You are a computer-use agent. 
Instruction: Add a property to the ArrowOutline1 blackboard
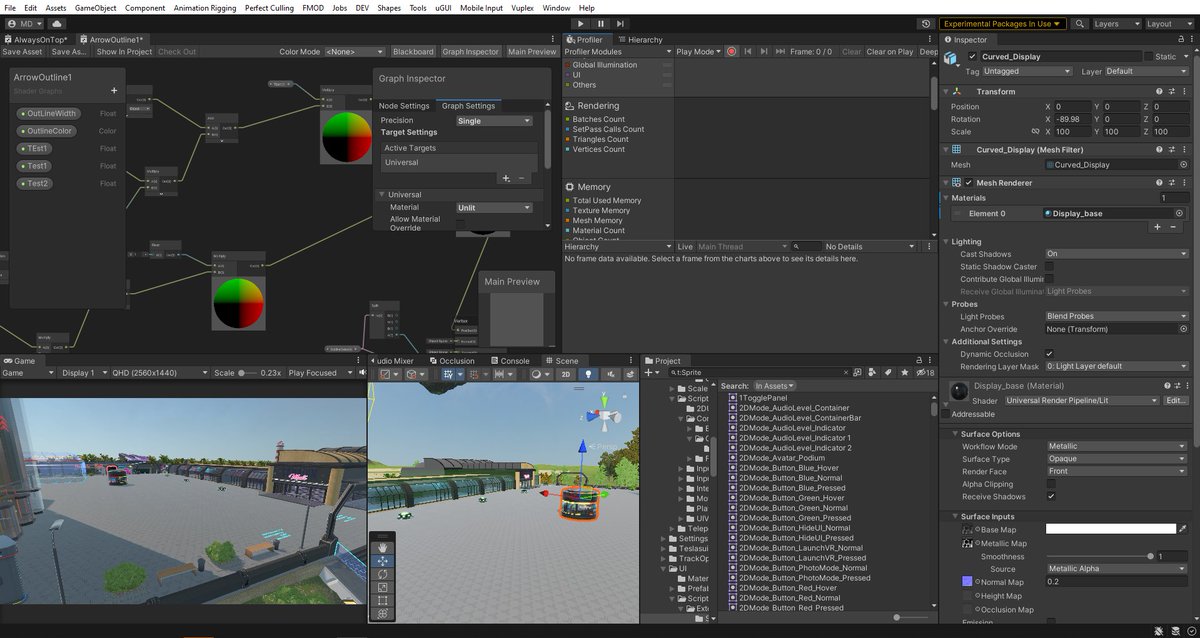point(114,91)
